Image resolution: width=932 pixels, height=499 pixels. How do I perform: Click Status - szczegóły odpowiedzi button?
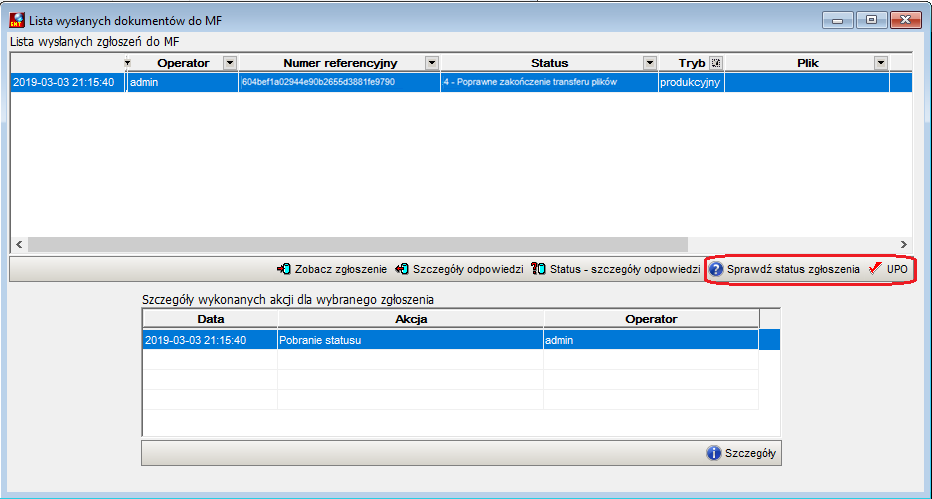point(616,269)
